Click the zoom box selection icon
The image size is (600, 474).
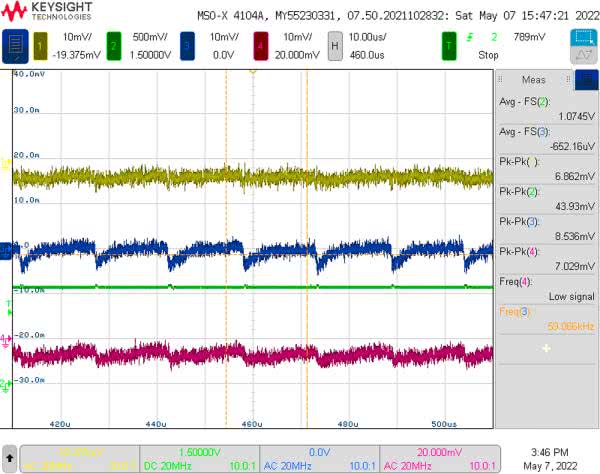[x=584, y=38]
